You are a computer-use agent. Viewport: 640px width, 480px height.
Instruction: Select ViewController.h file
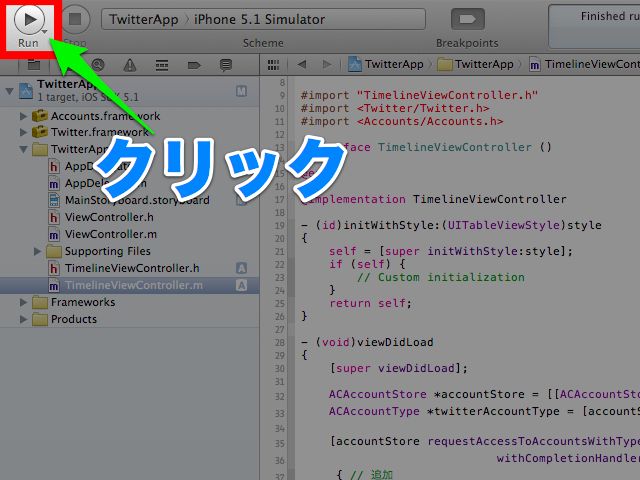point(109,217)
